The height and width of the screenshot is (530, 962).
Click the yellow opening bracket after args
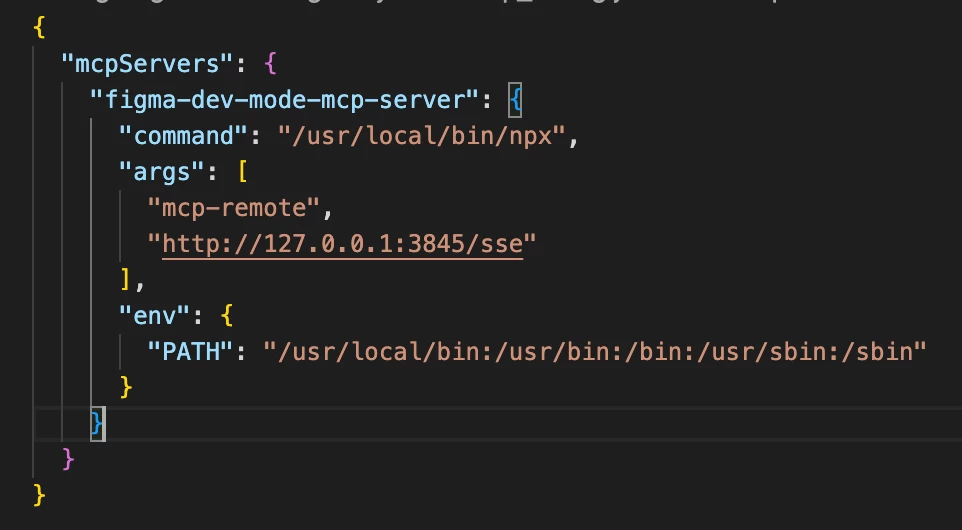[242, 172]
